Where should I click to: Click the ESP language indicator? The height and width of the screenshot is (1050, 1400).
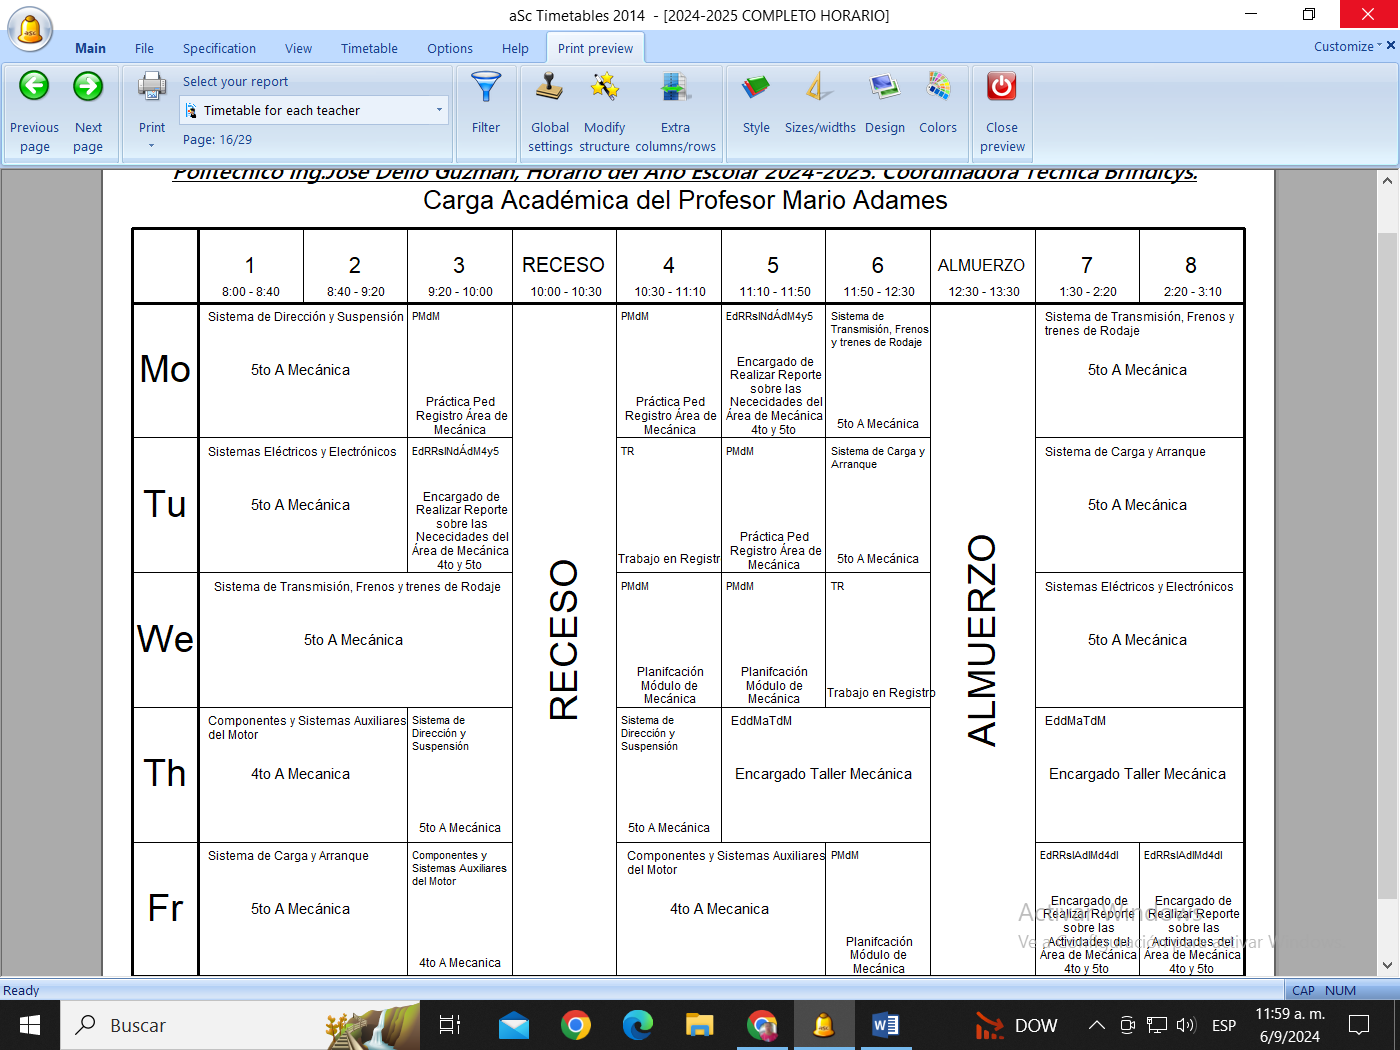pyautogui.click(x=1224, y=1025)
